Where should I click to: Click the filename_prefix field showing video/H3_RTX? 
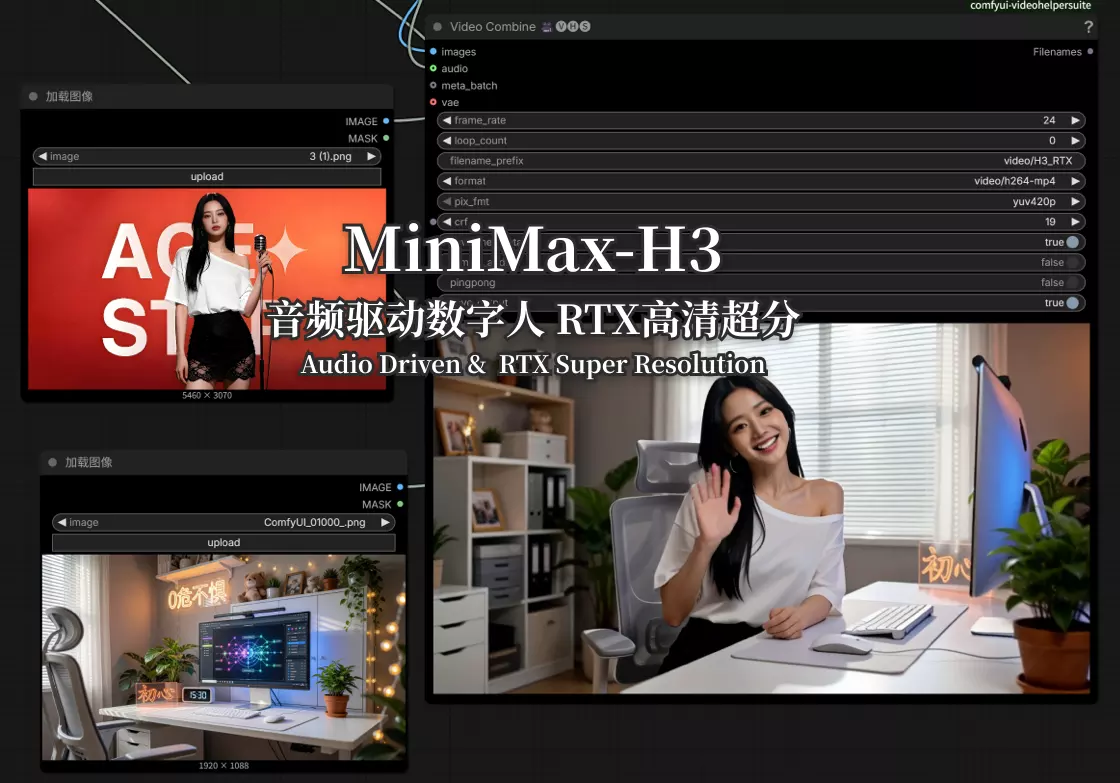click(x=761, y=161)
